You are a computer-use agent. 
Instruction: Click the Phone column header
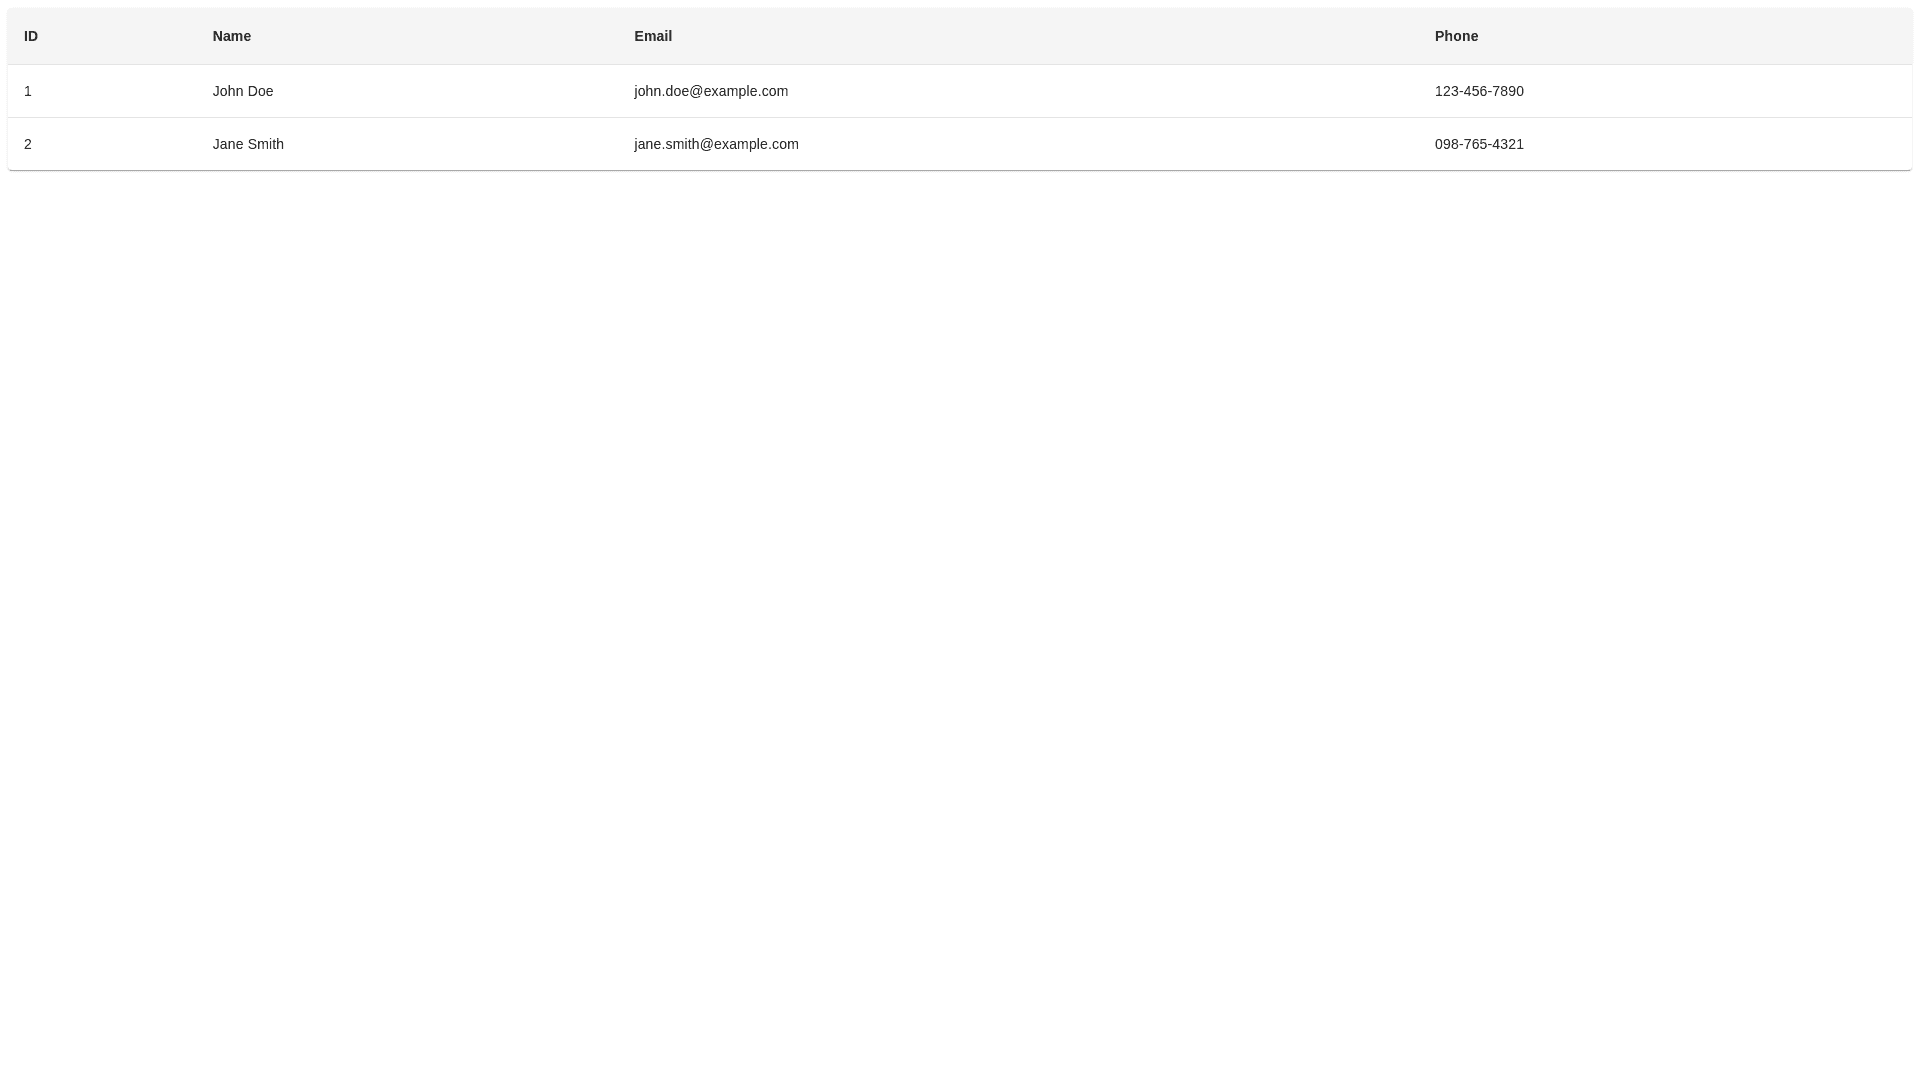1456,36
